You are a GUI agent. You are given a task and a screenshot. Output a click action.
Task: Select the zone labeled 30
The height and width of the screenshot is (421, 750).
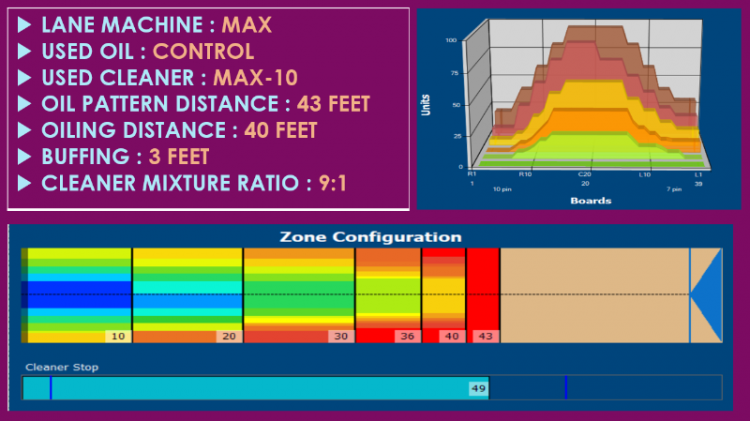[x=299, y=295]
